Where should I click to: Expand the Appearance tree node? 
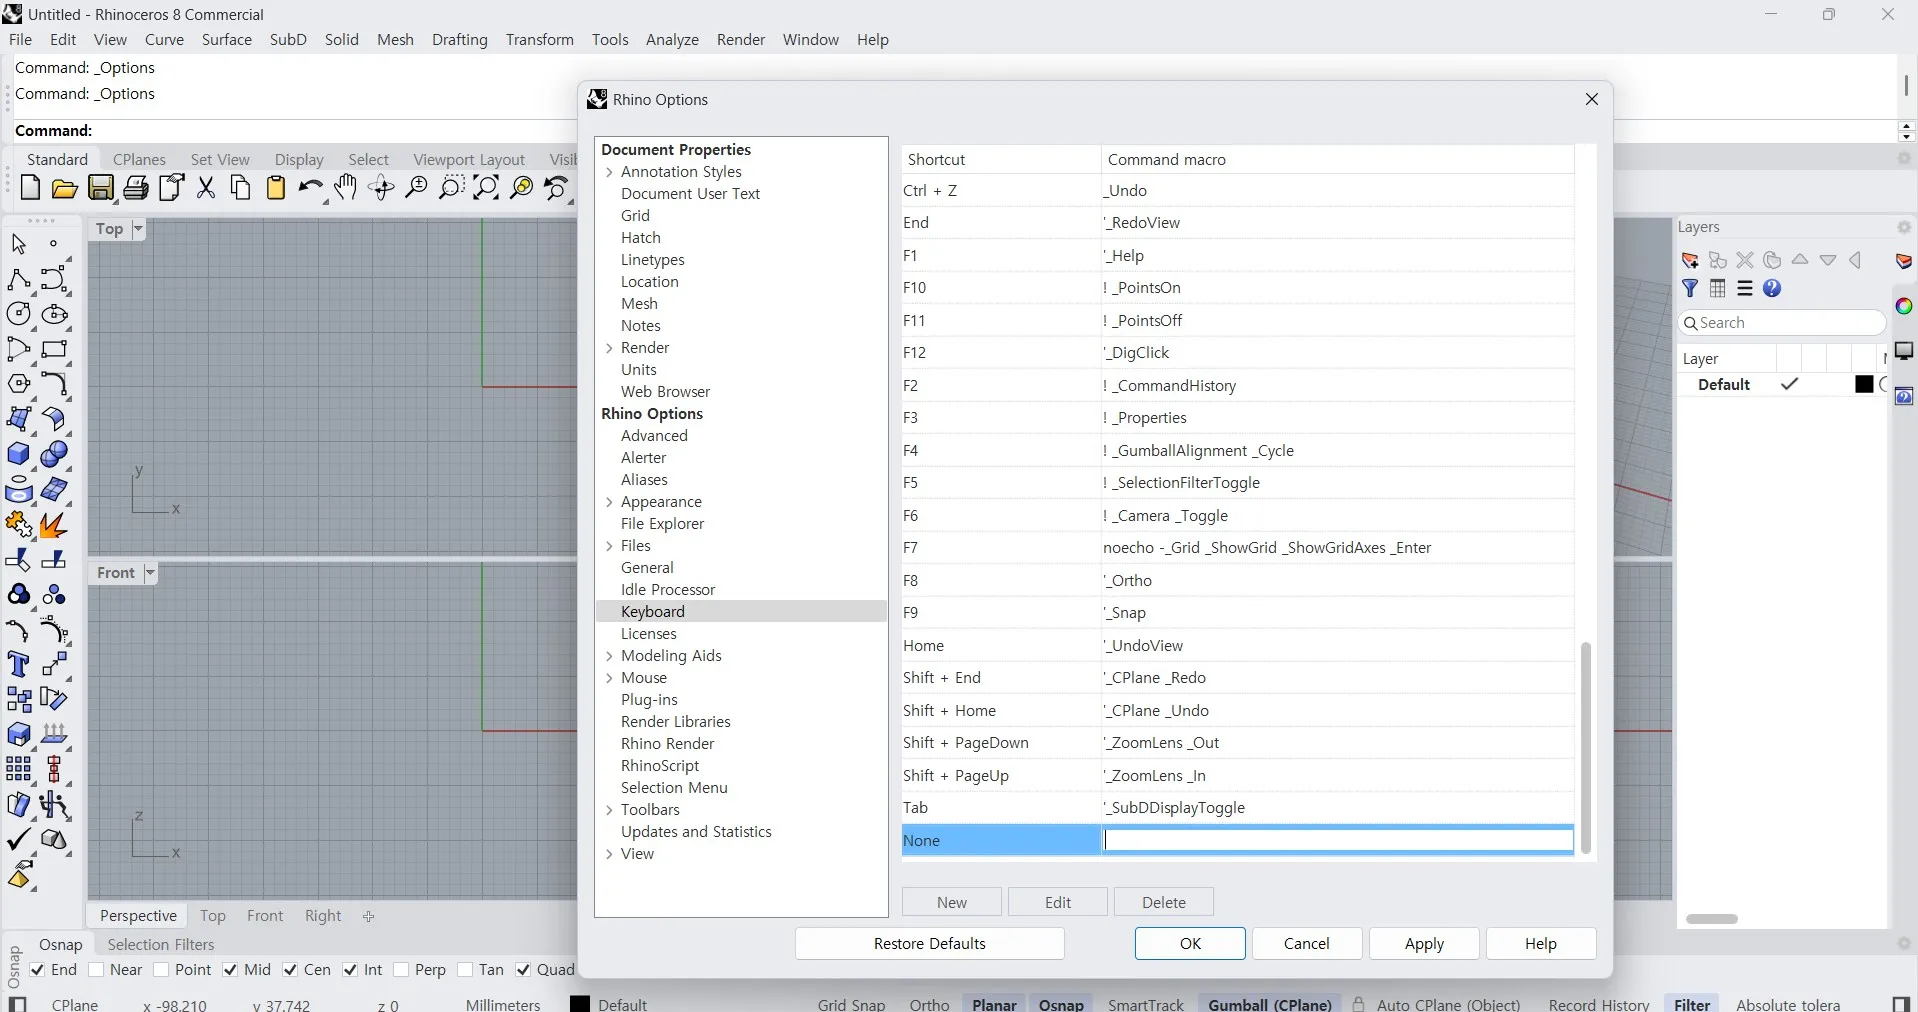[609, 502]
